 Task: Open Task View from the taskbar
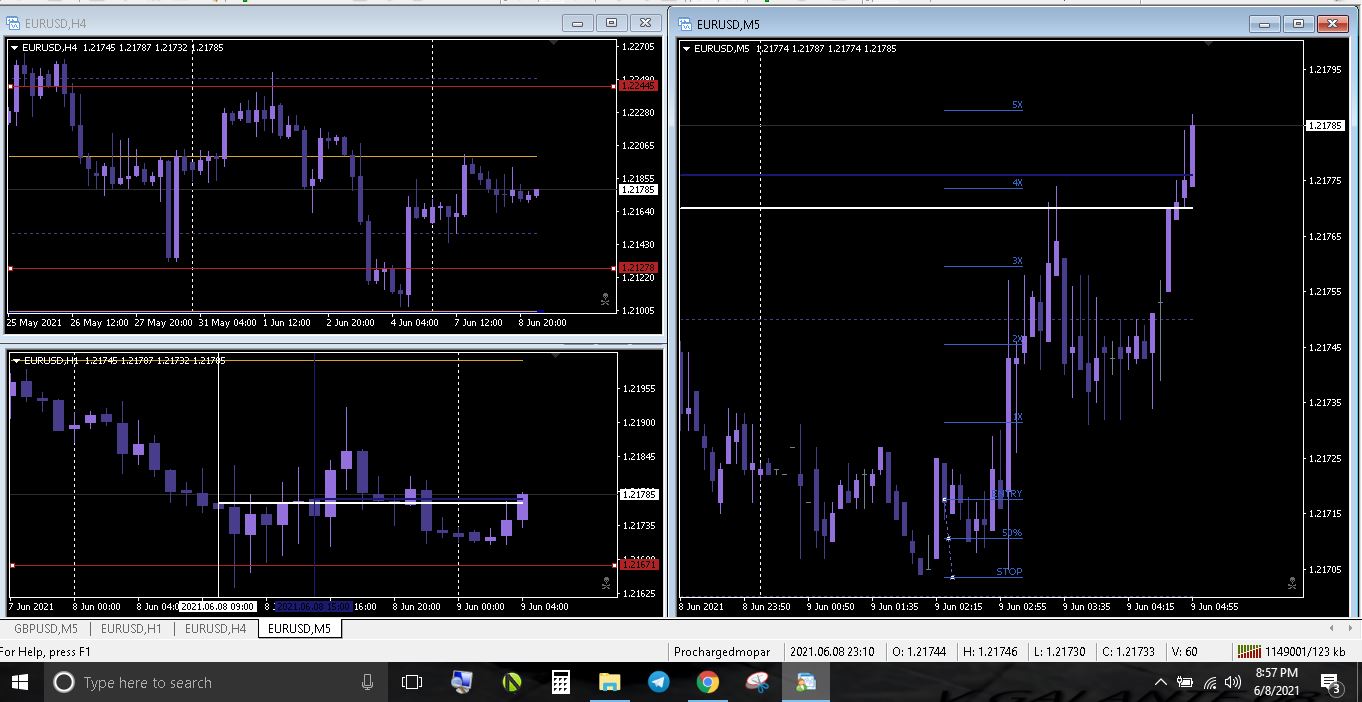coord(411,682)
